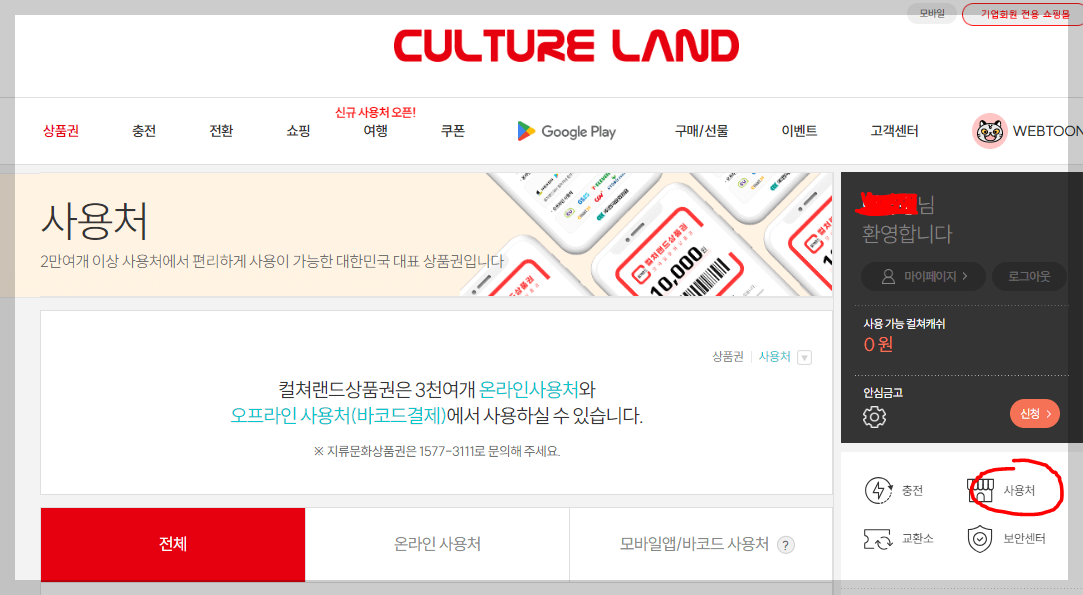1083x595 pixels.
Task: Click the 안심금고 gear icon
Action: tap(874, 416)
